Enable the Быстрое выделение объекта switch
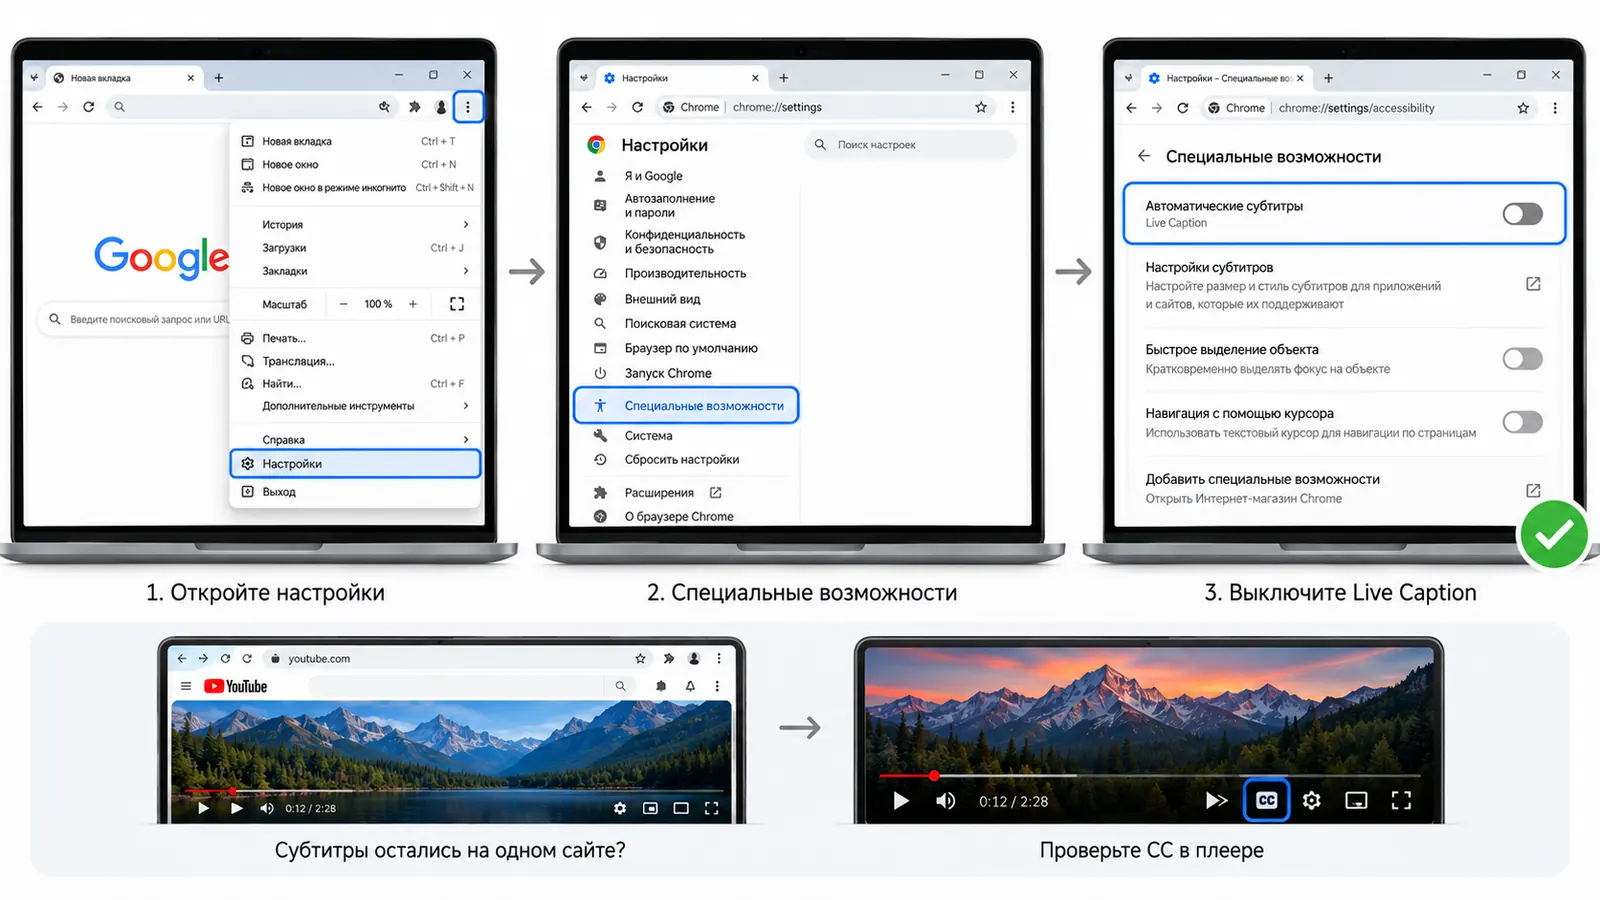1600x900 pixels. point(1522,359)
